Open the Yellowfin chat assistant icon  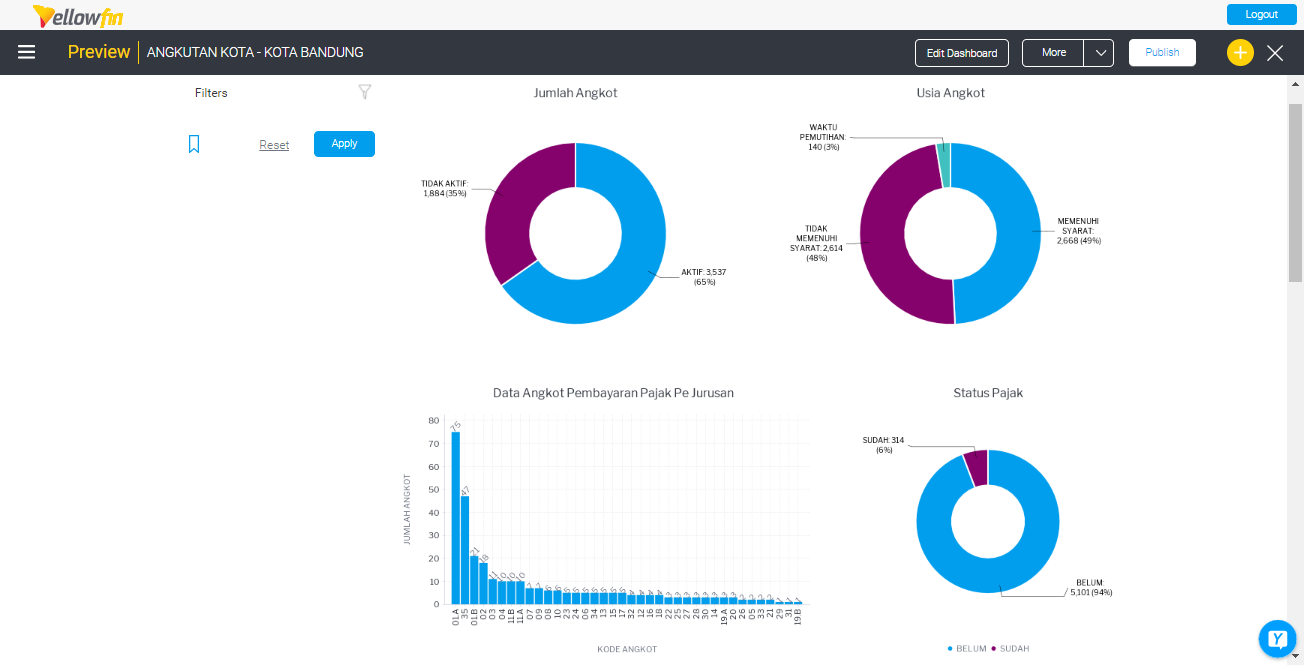pyautogui.click(x=1277, y=638)
